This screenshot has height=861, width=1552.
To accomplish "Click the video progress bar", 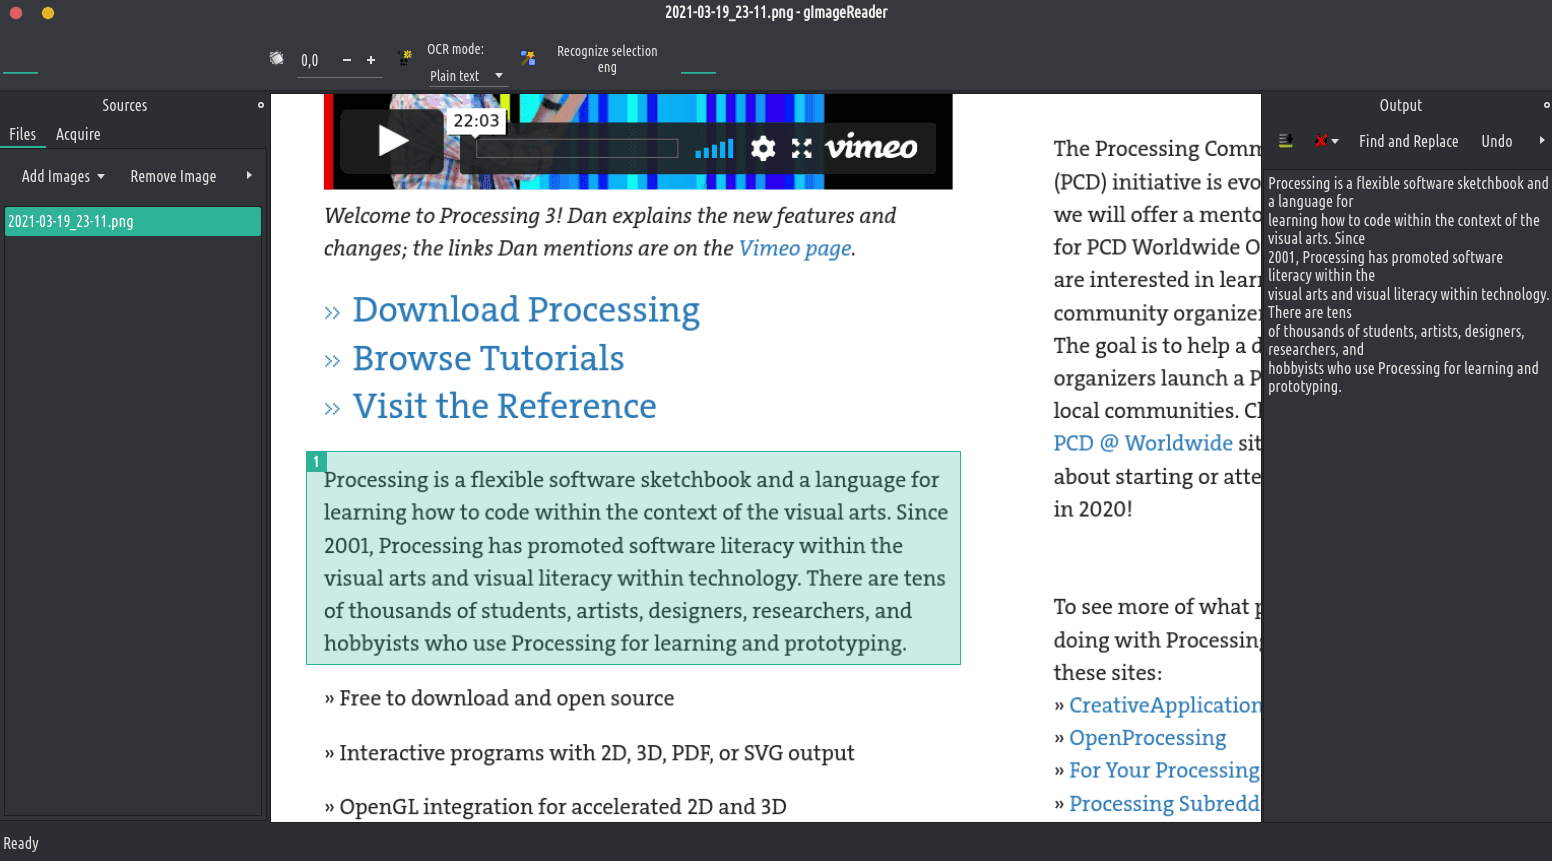I will pyautogui.click(x=577, y=149).
